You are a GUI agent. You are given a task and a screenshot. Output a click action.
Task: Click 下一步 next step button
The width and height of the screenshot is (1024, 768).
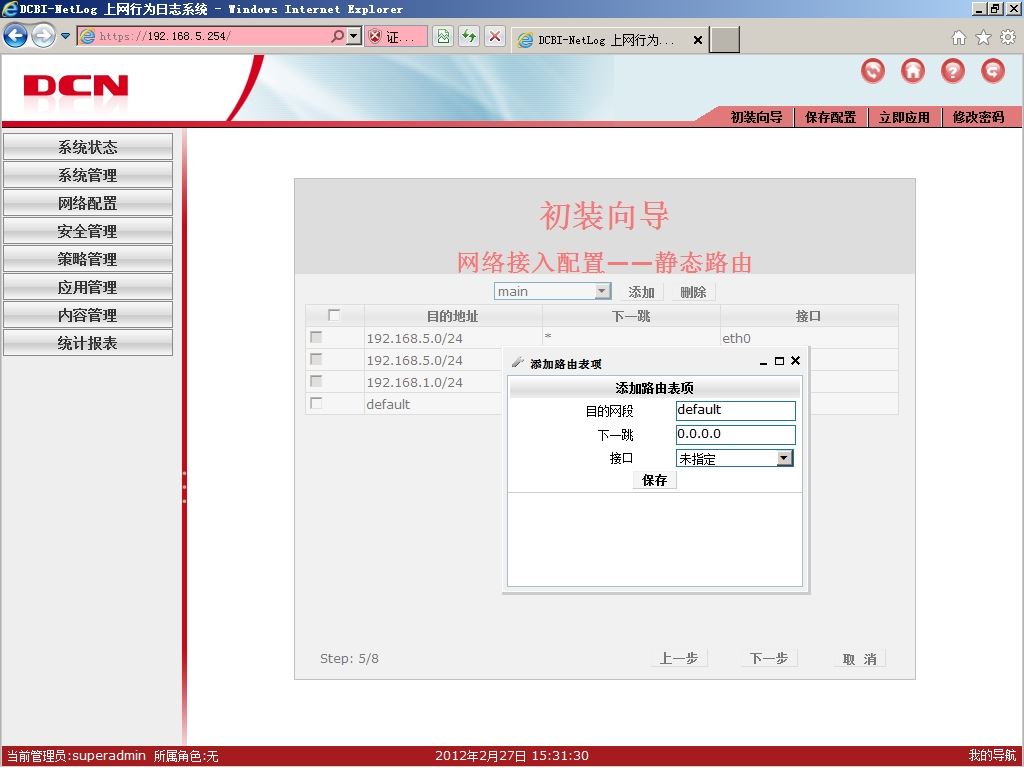[x=769, y=658]
